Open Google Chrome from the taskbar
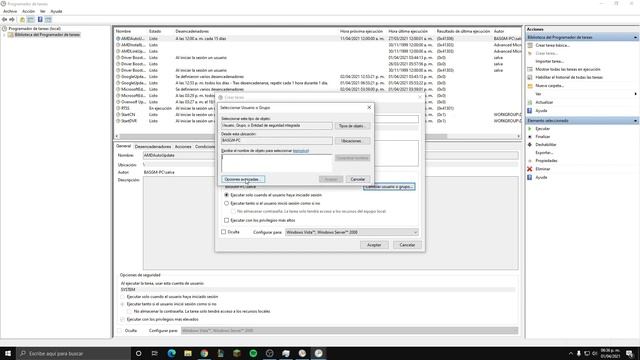640x360 pixels. (204, 353)
